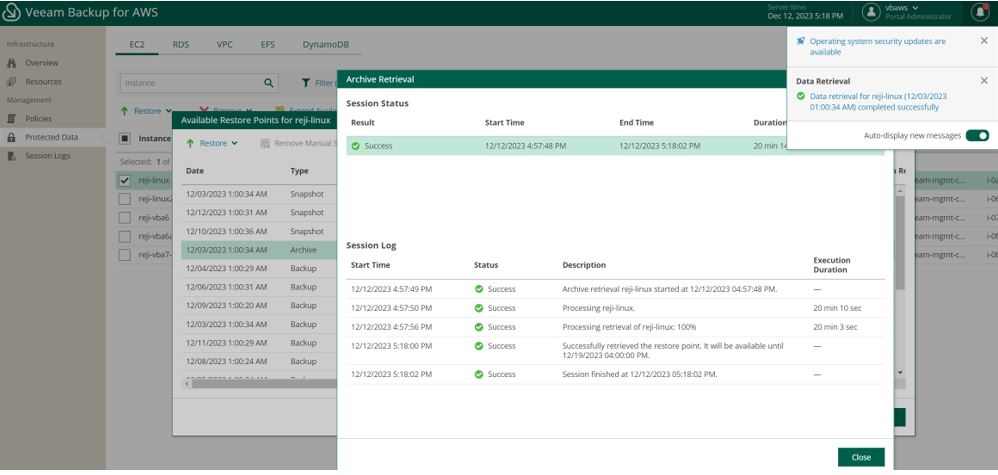Uncheck the reji-linux instance checkbox
This screenshot has width=998, height=475.
[x=125, y=180]
